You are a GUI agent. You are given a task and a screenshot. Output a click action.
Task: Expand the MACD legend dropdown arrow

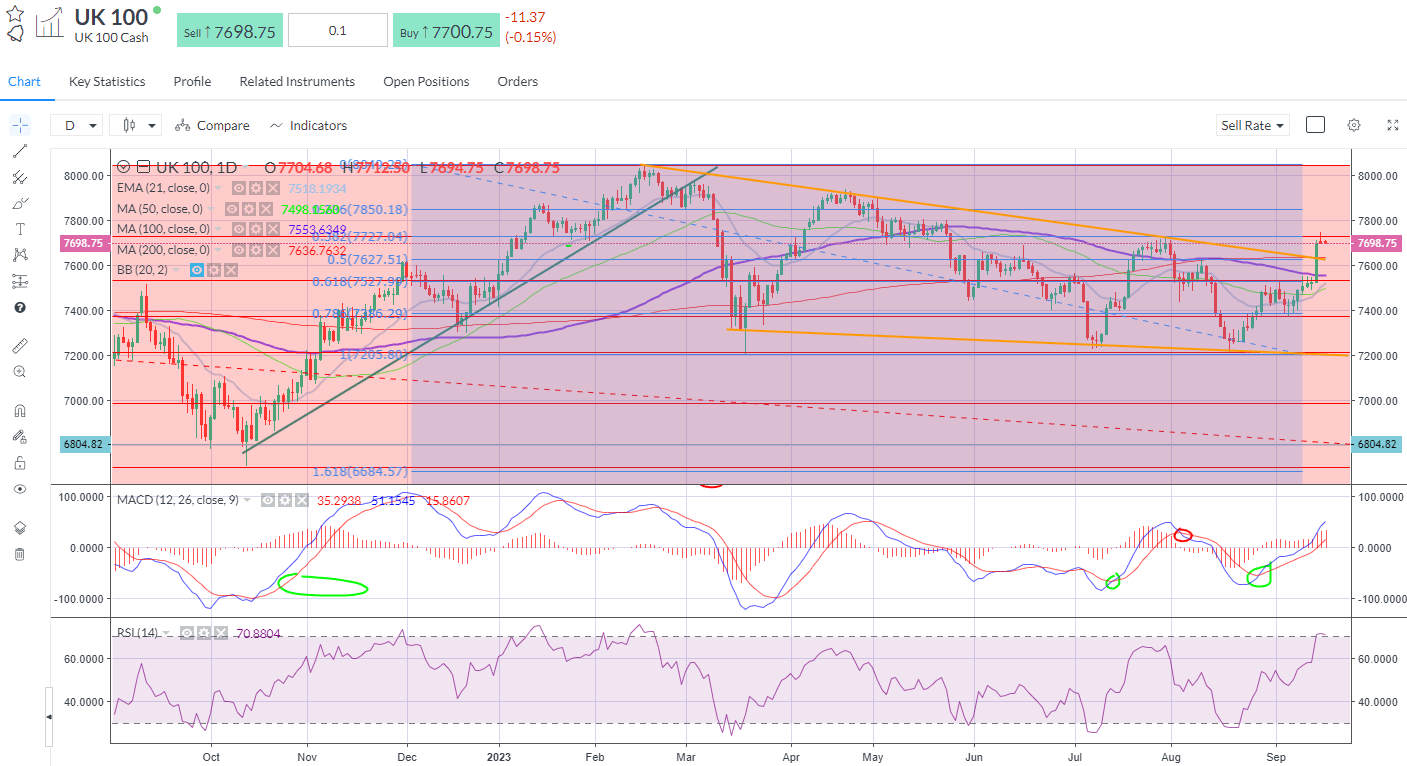(247, 500)
